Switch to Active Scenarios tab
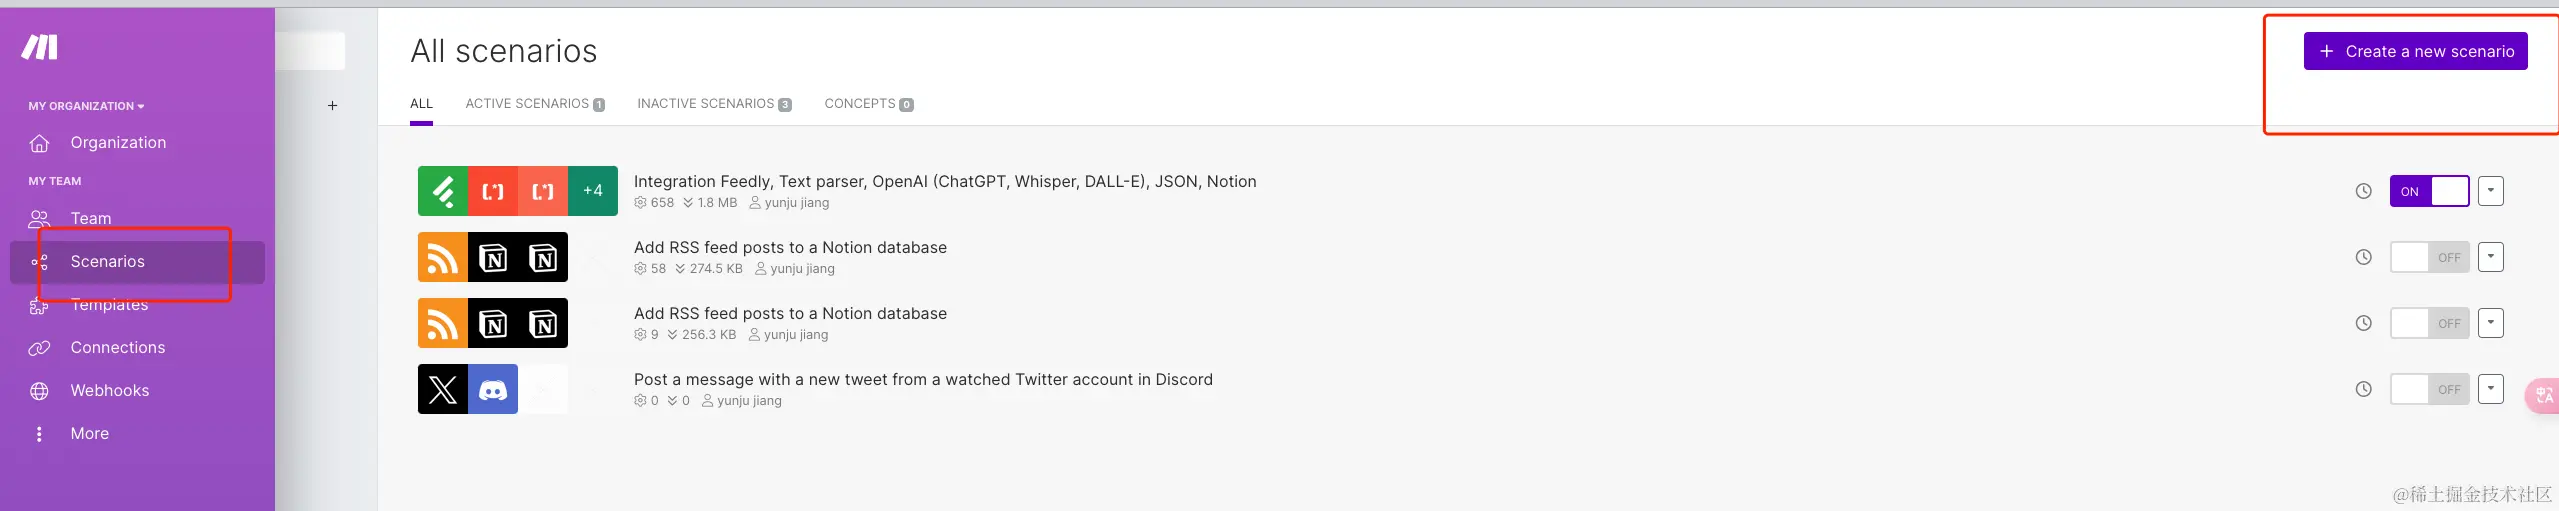The image size is (2559, 511). [534, 104]
